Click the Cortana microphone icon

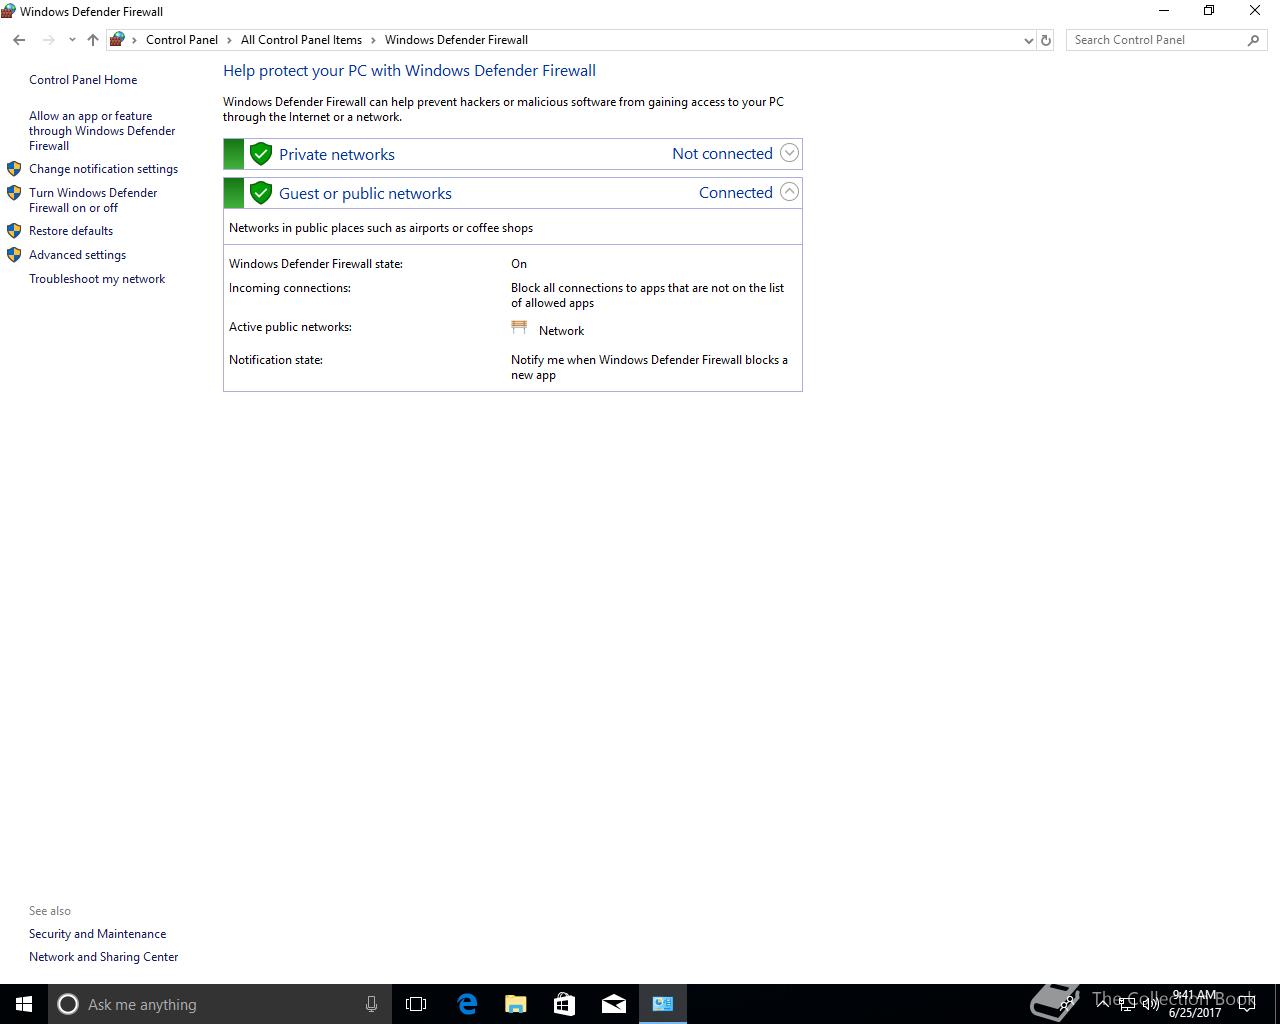pos(371,1004)
